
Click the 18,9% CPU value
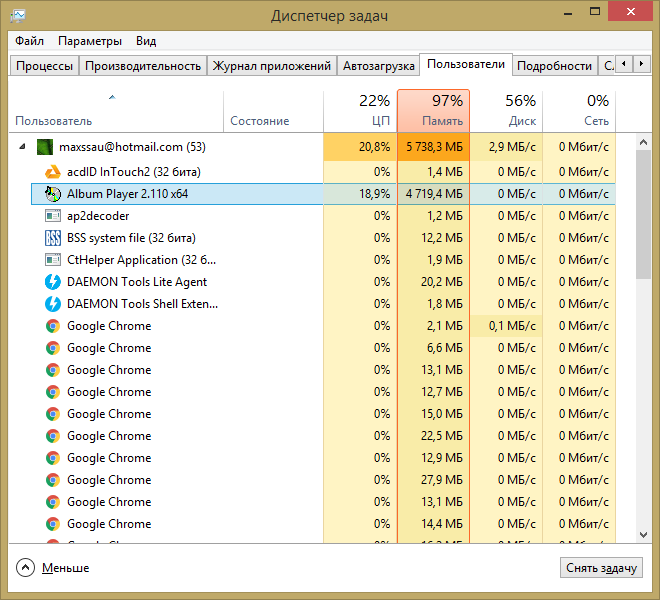coord(374,194)
